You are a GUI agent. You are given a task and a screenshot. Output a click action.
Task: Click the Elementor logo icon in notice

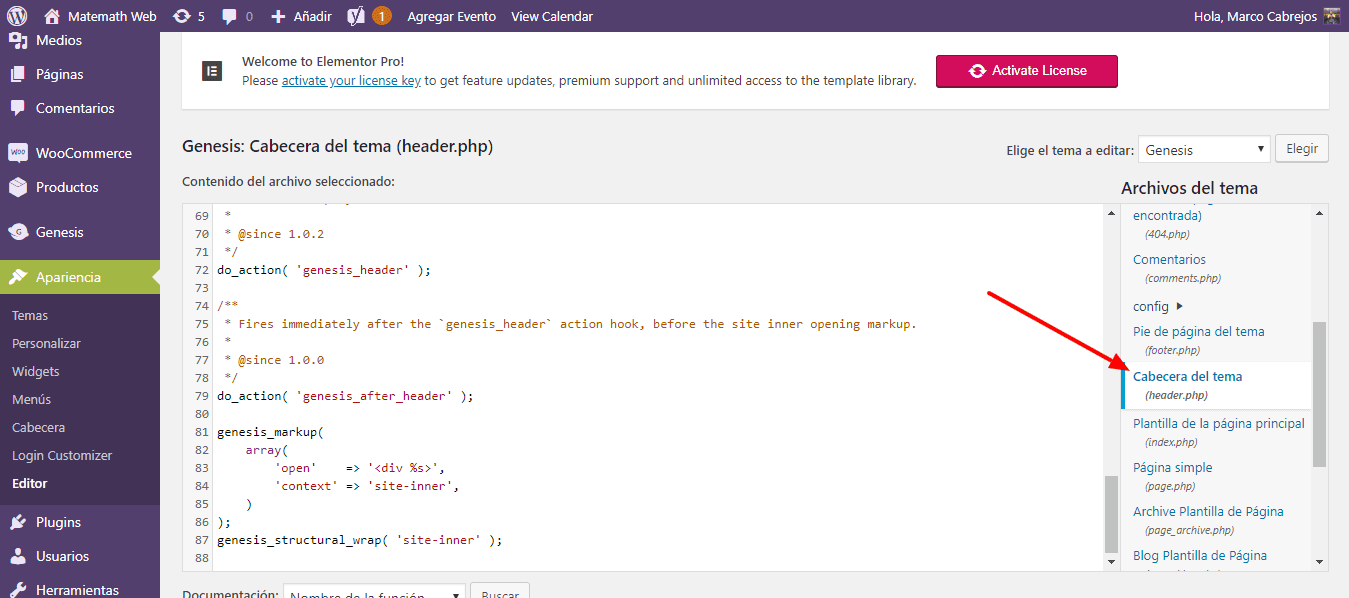tap(212, 71)
